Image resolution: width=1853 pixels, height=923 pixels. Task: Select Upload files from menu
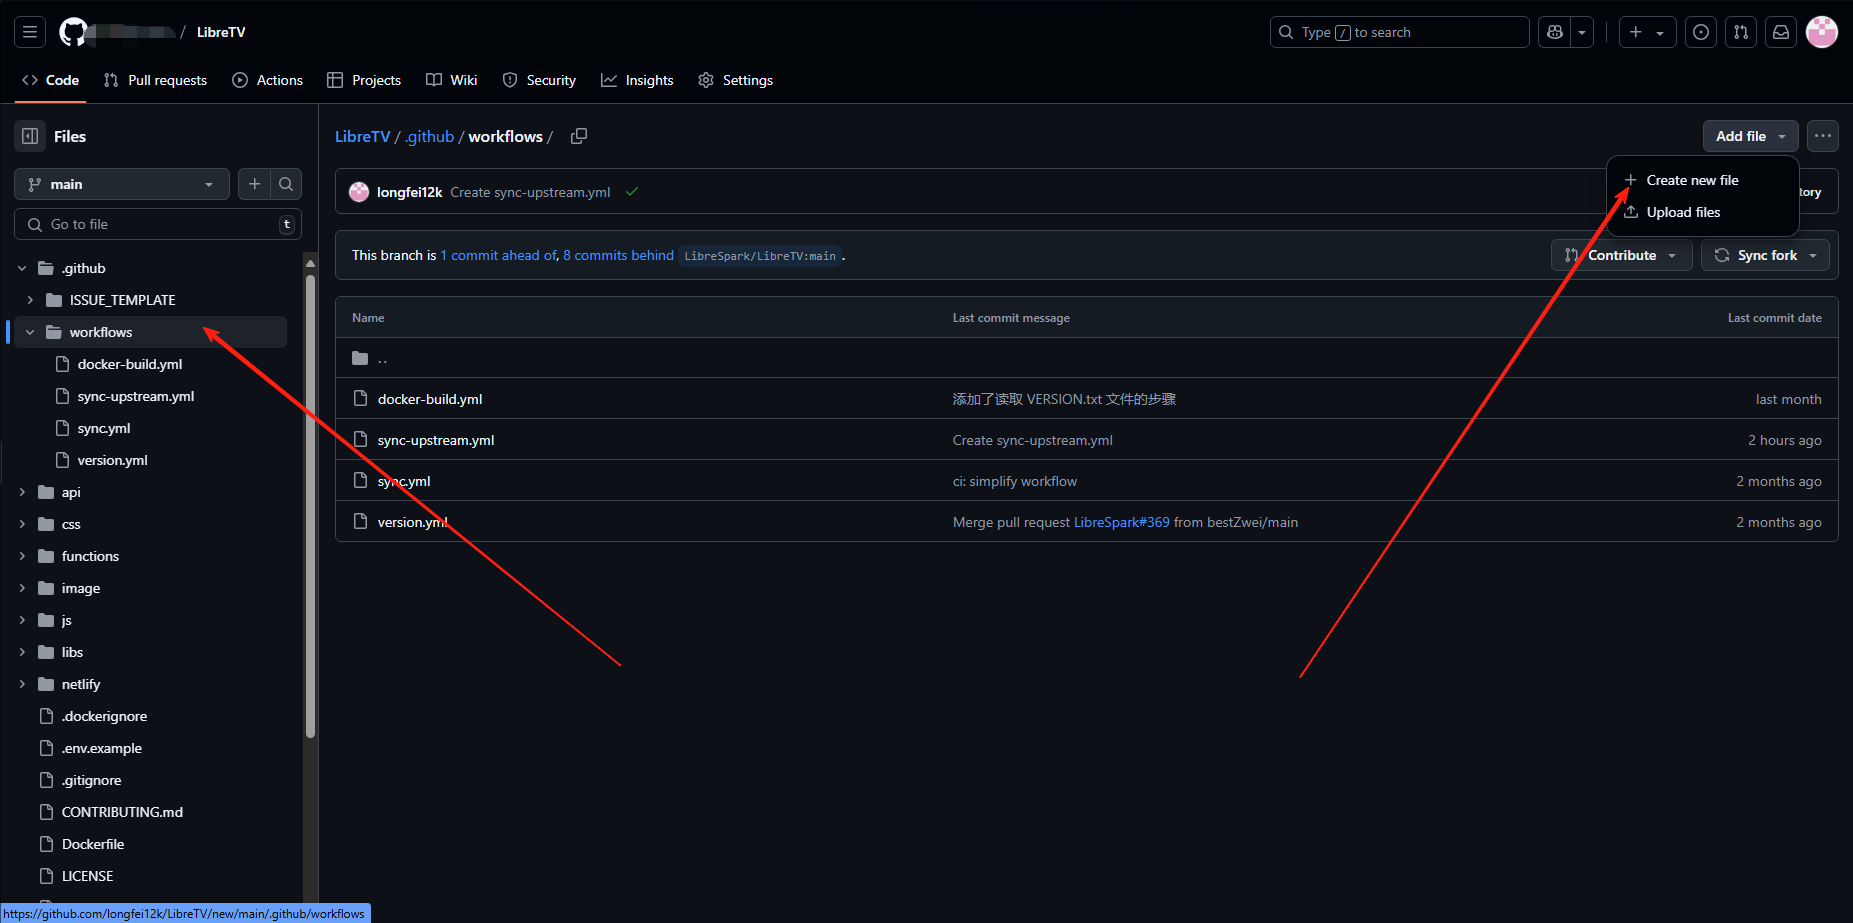coord(1702,212)
